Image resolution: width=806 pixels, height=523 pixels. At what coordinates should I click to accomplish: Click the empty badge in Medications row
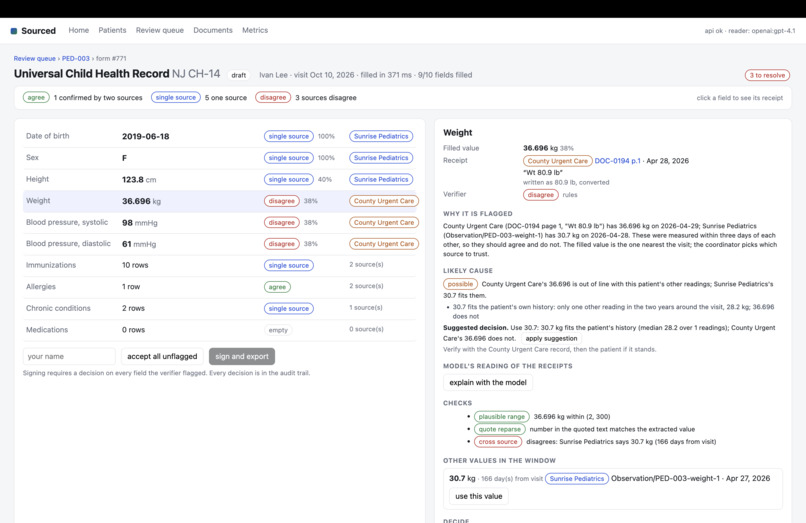click(x=278, y=330)
